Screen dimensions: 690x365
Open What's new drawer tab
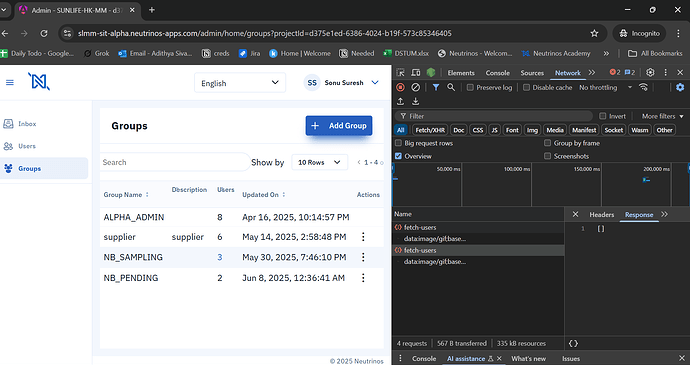(529, 359)
